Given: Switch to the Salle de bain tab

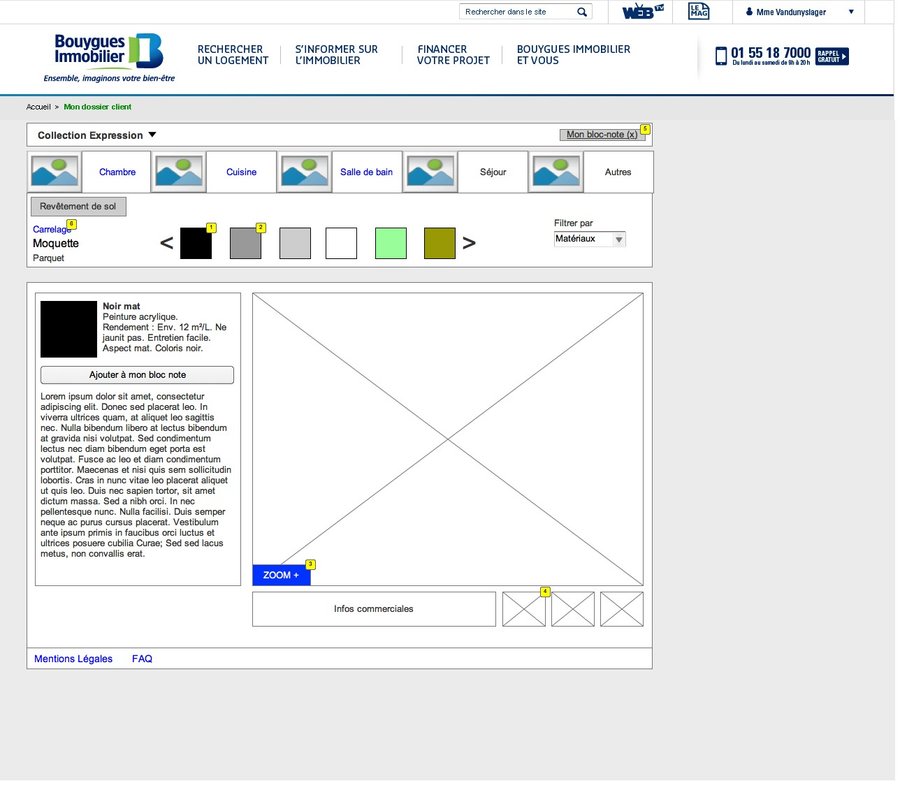Looking at the screenshot, I should pyautogui.click(x=366, y=172).
